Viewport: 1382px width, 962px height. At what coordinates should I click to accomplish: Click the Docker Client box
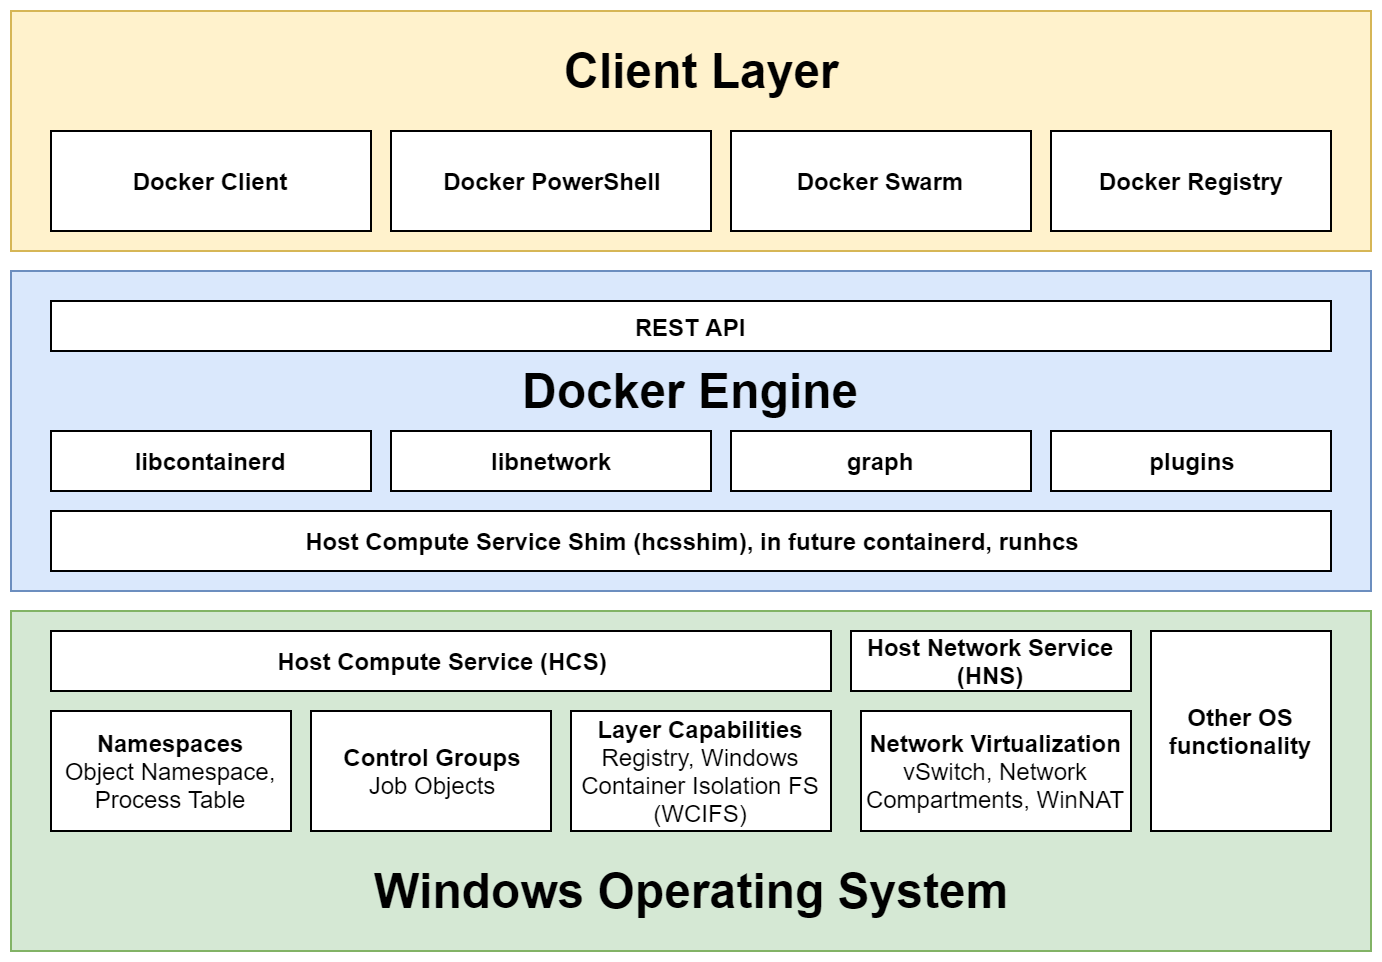(211, 181)
